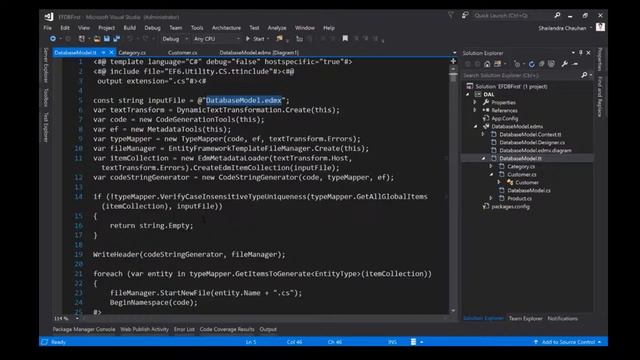This screenshot has width=640, height=360.
Task: Click the bookmark toolbar icon
Action: point(345,38)
